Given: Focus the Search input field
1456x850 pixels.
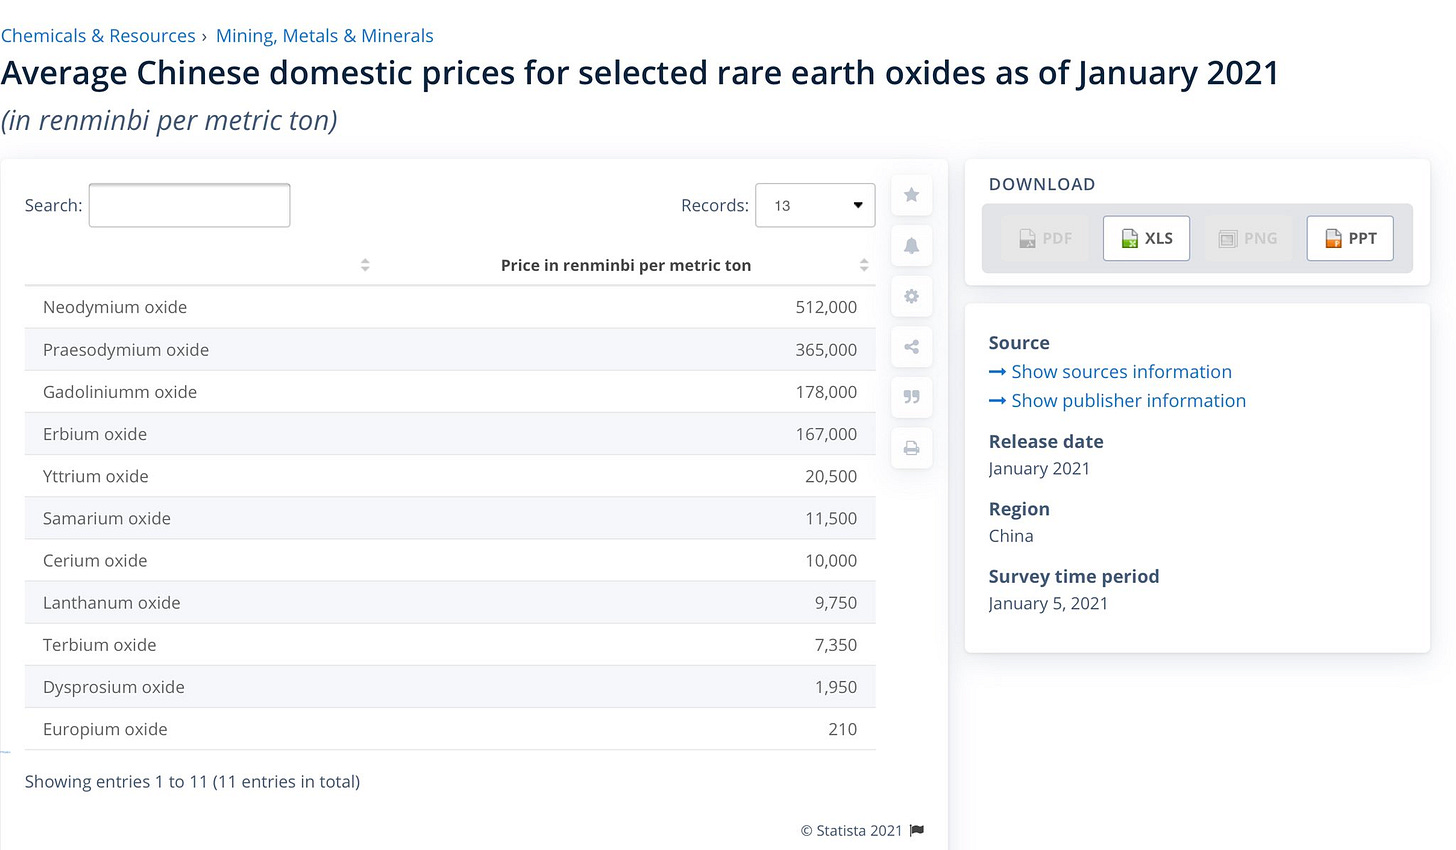Looking at the screenshot, I should click(x=189, y=205).
